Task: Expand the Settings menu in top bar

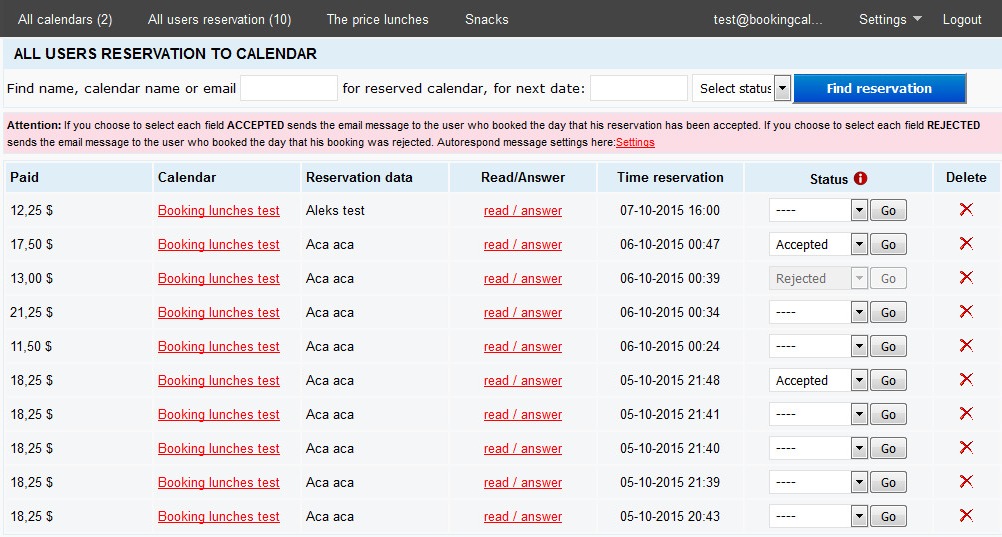Action: (x=889, y=19)
